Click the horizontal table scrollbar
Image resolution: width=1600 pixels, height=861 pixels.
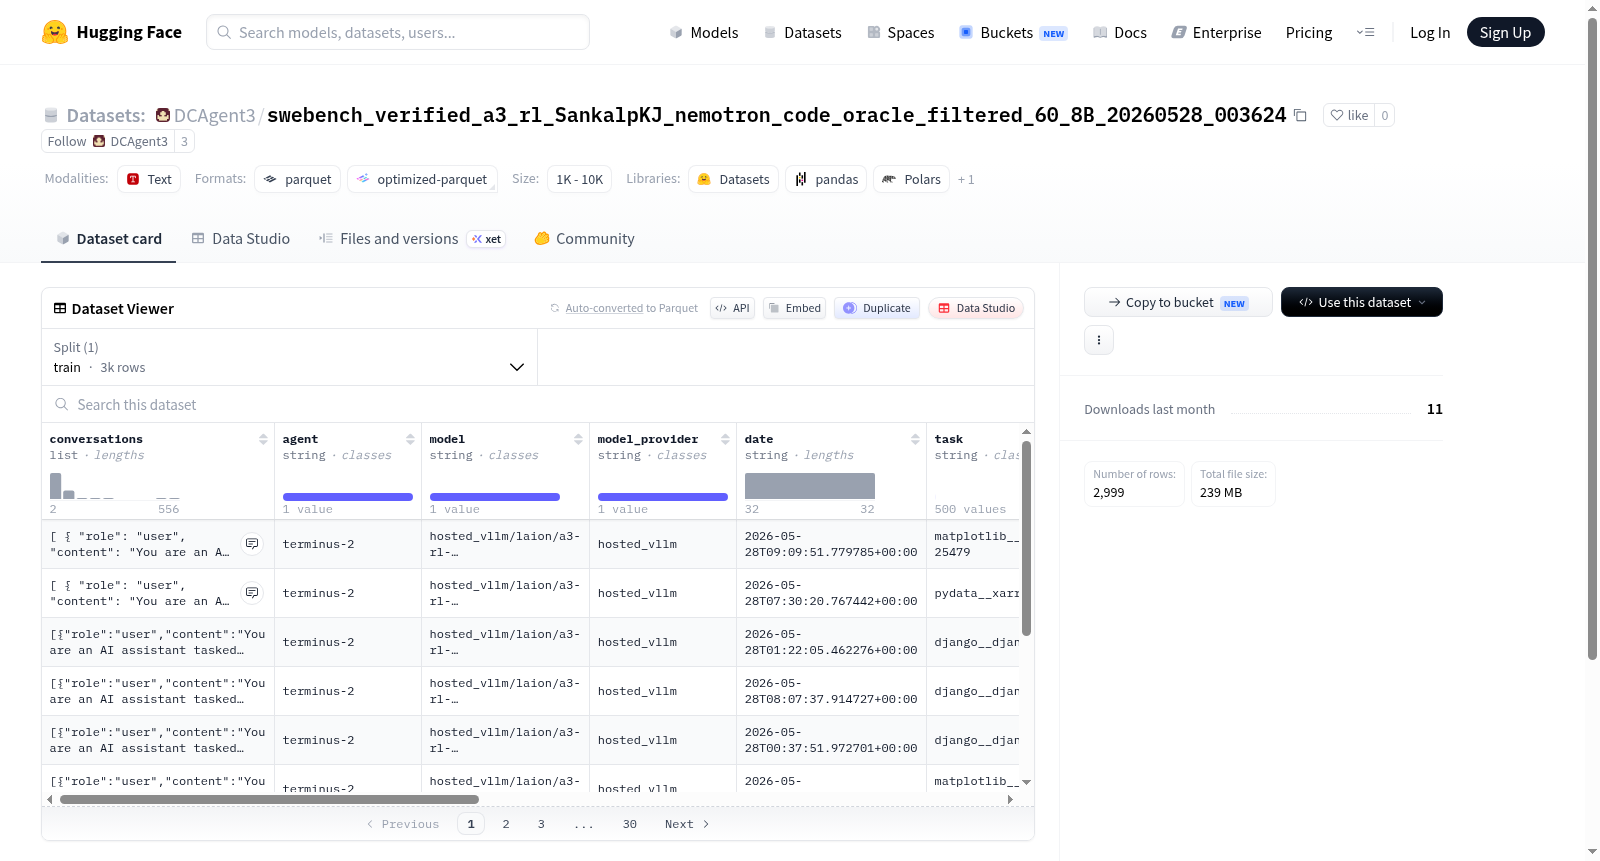[269, 799]
